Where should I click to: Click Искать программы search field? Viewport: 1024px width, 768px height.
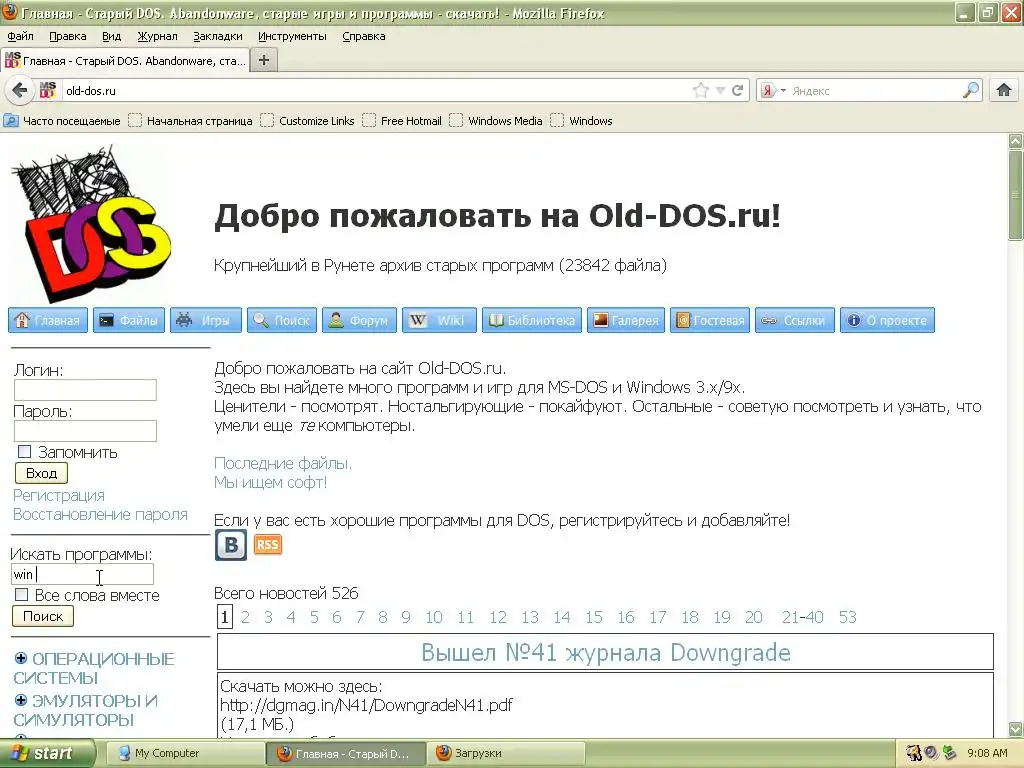coord(82,574)
